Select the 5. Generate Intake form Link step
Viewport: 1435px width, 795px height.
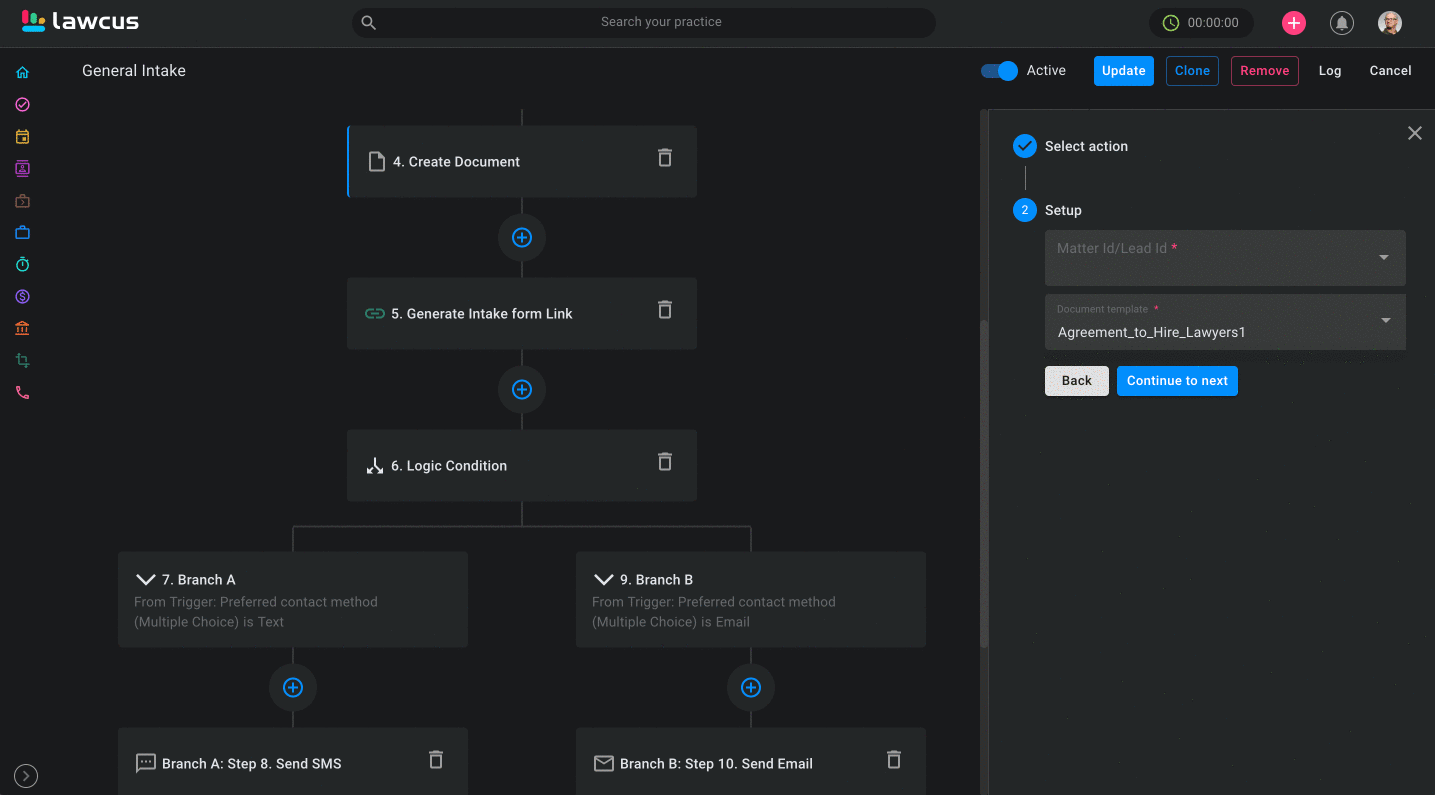(x=522, y=313)
